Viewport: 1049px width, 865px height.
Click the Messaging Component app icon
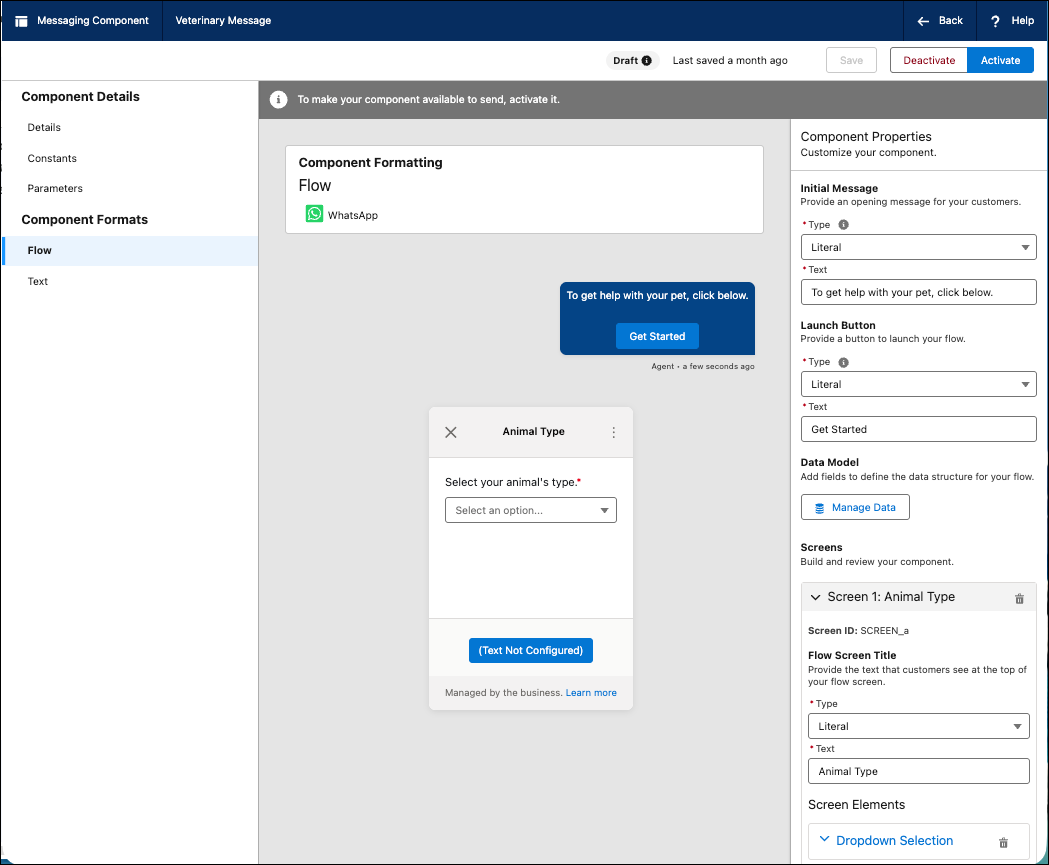point(21,21)
